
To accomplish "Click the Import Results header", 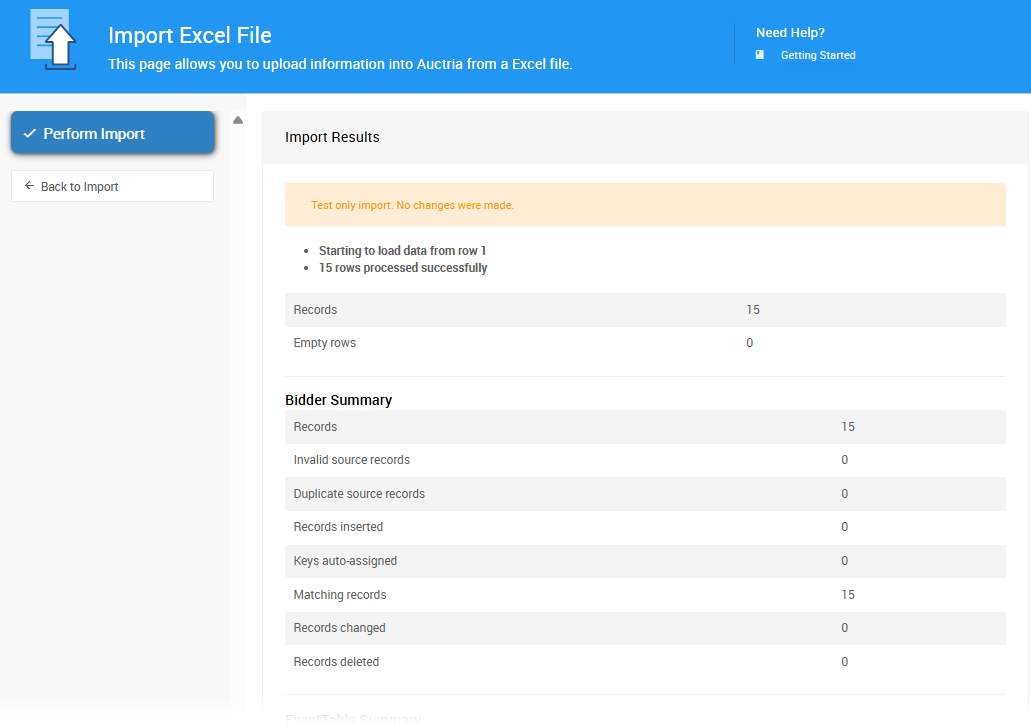I will [332, 137].
